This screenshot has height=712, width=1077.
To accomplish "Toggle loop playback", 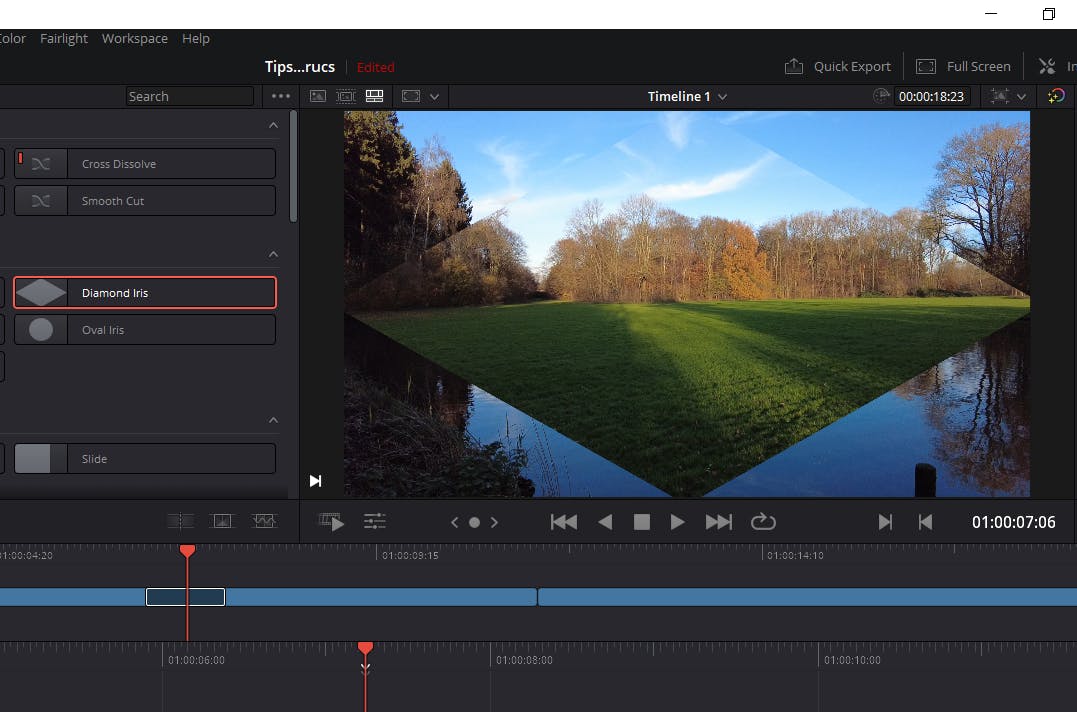I will pos(763,522).
